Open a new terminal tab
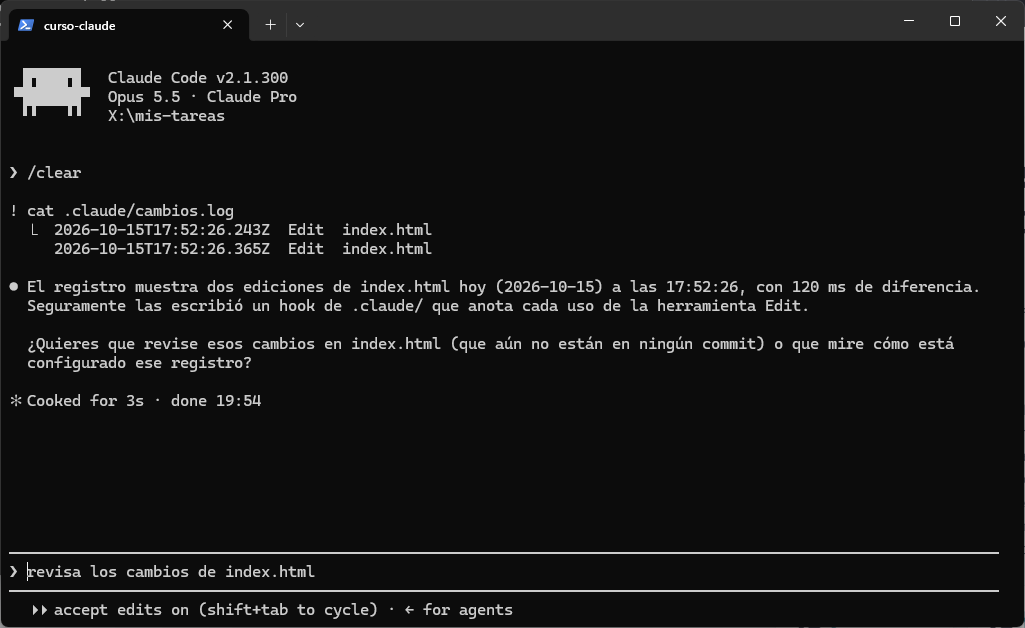The width and height of the screenshot is (1025, 628). point(270,25)
